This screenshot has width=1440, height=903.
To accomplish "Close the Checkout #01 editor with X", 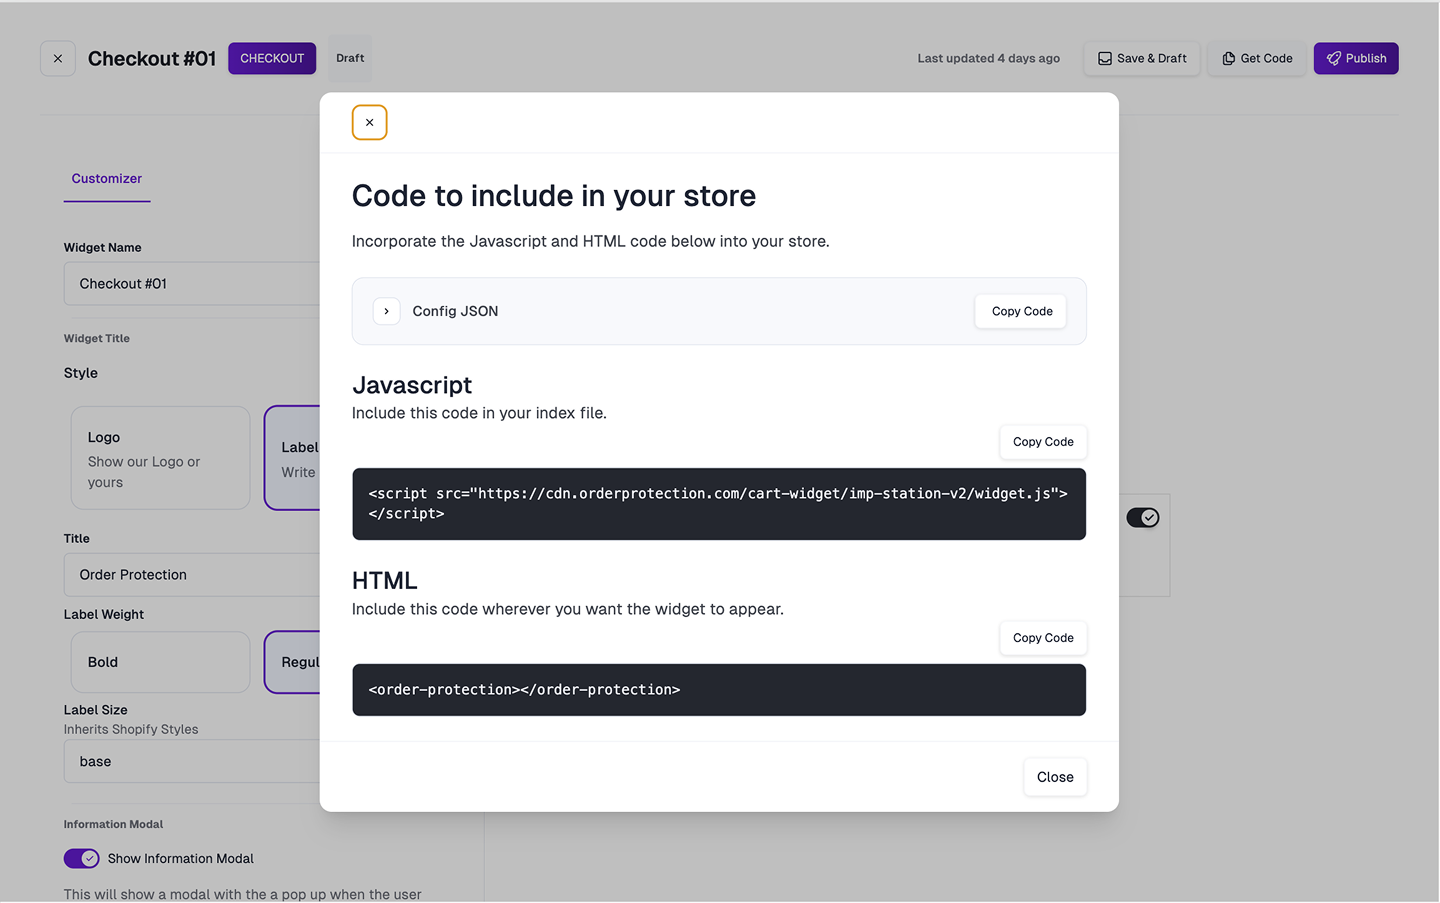I will click(x=58, y=59).
